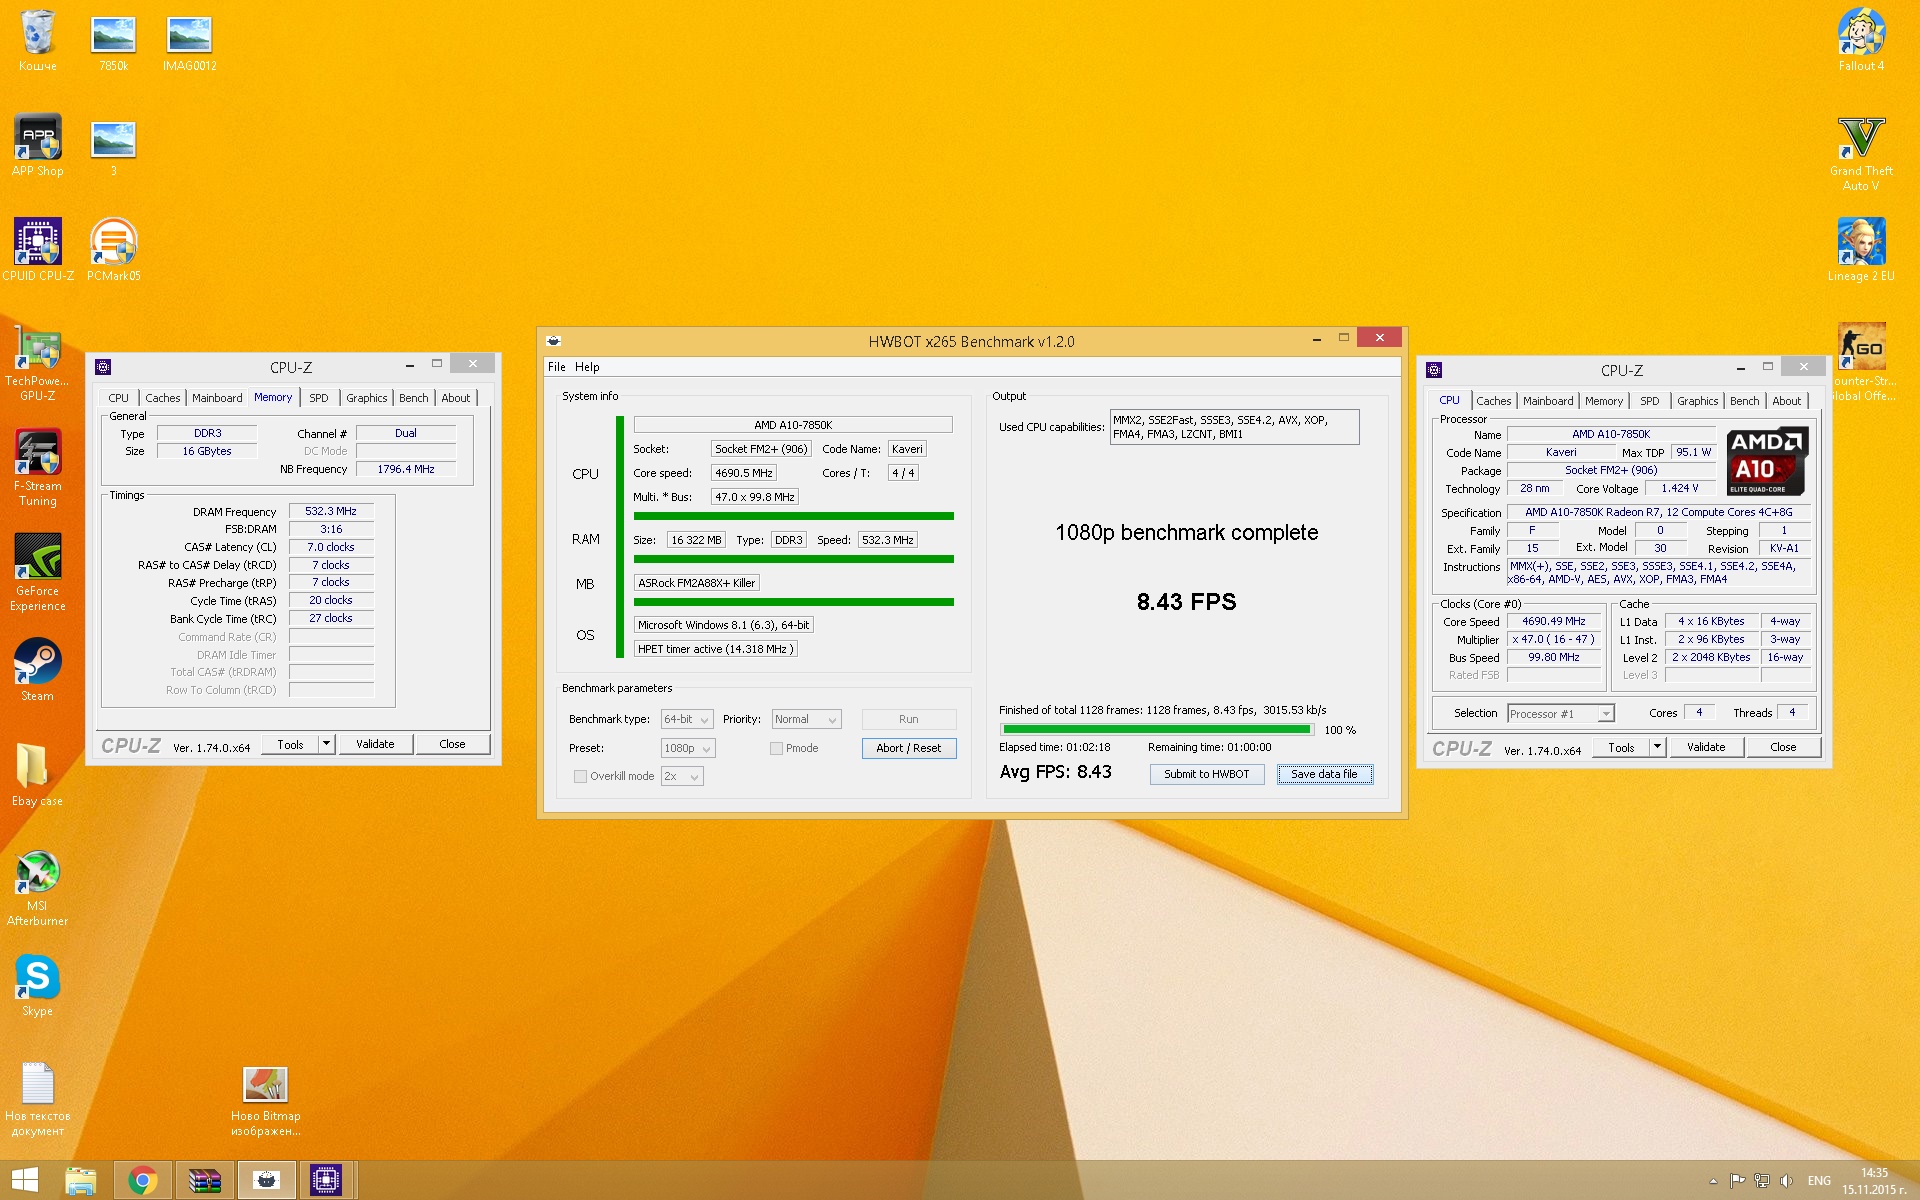1920x1200 pixels.
Task: Open the new text document file
Action: coord(37,1098)
